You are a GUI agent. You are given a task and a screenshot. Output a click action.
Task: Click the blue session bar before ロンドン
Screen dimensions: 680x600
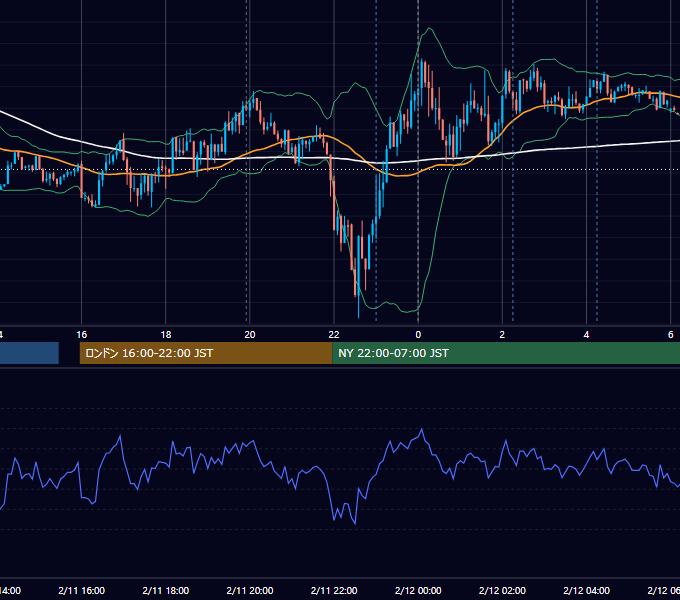29,353
